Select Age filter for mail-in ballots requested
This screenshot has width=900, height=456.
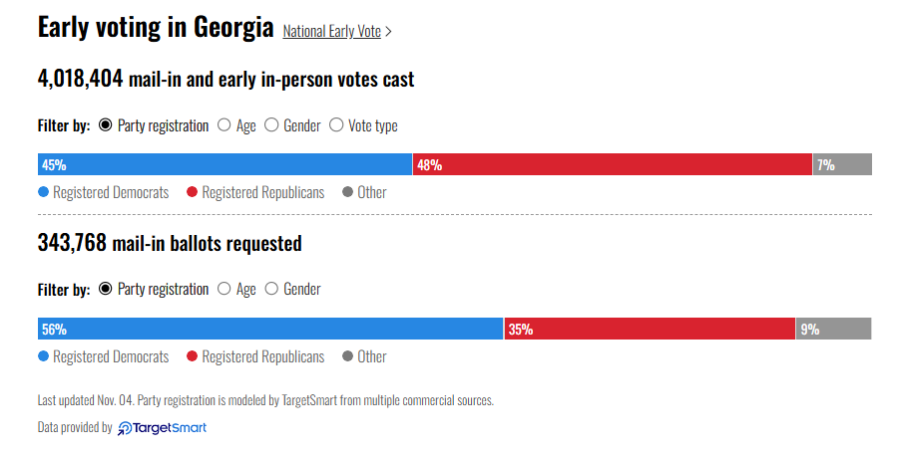point(236,289)
